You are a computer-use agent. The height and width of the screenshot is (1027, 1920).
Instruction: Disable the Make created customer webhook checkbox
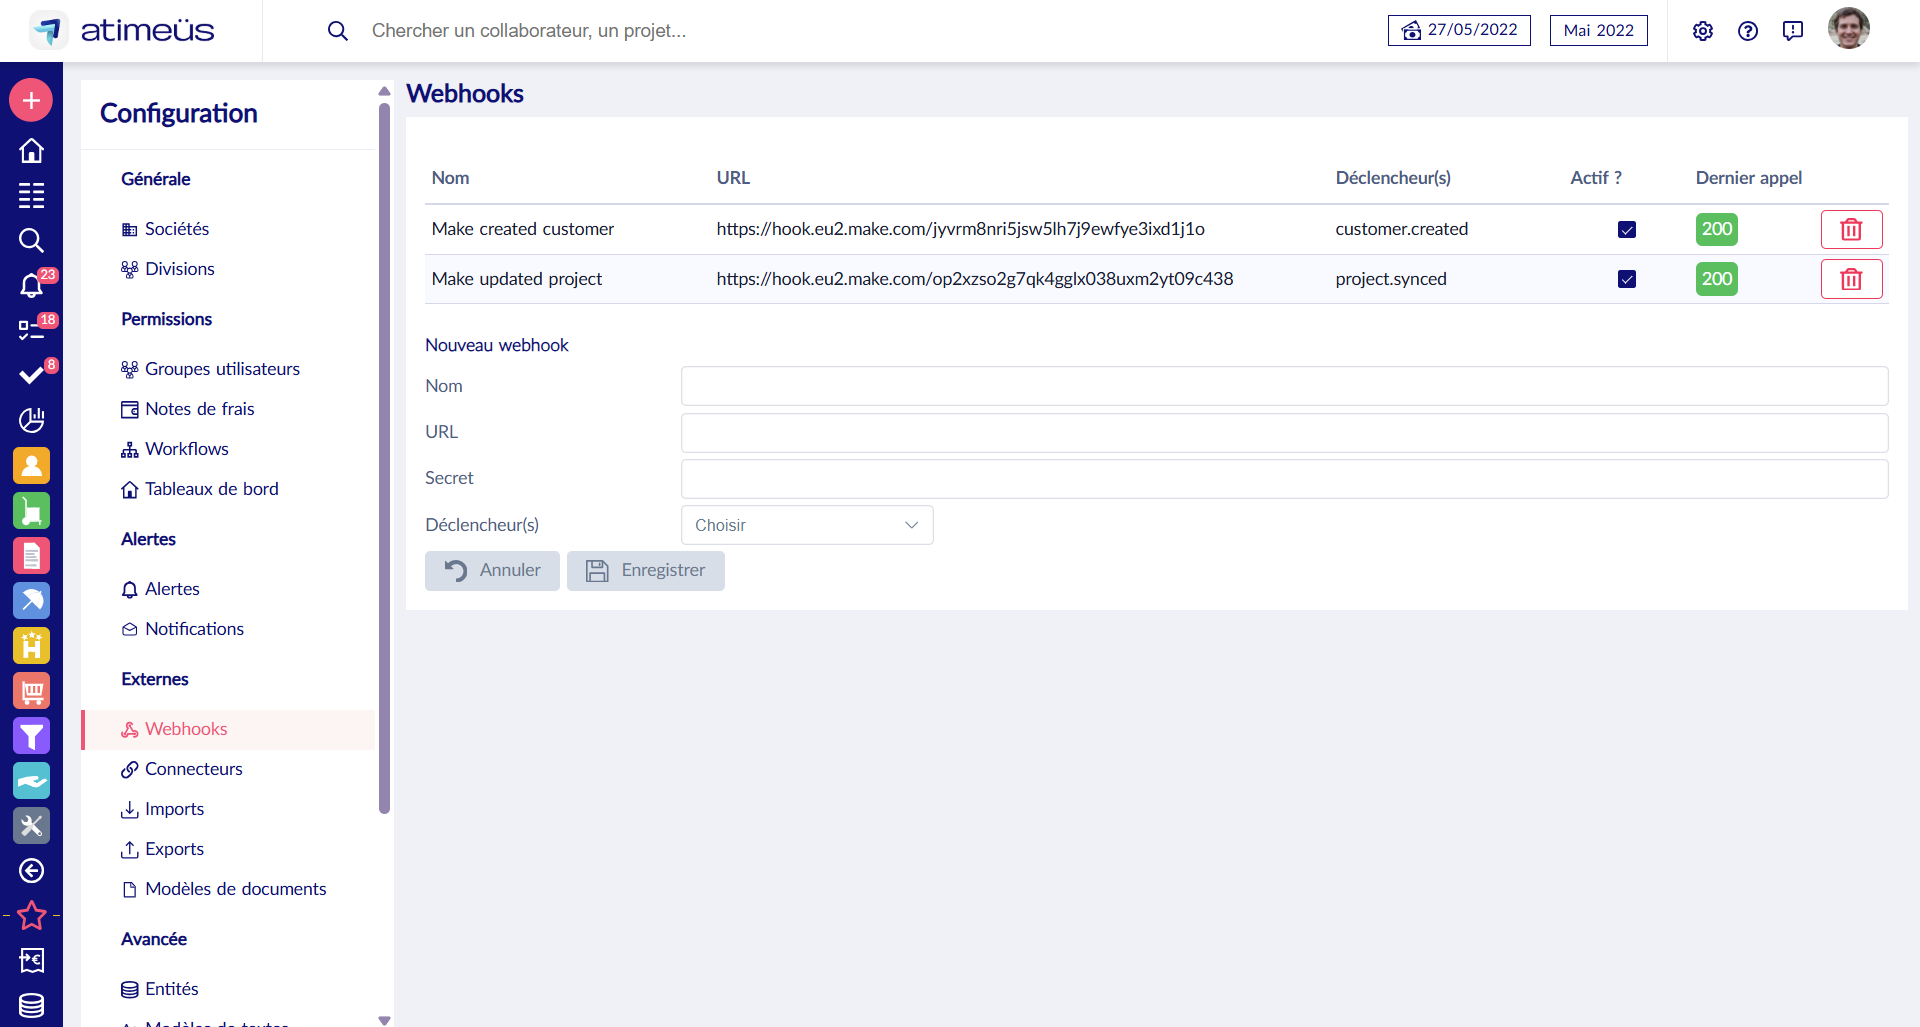pos(1627,229)
